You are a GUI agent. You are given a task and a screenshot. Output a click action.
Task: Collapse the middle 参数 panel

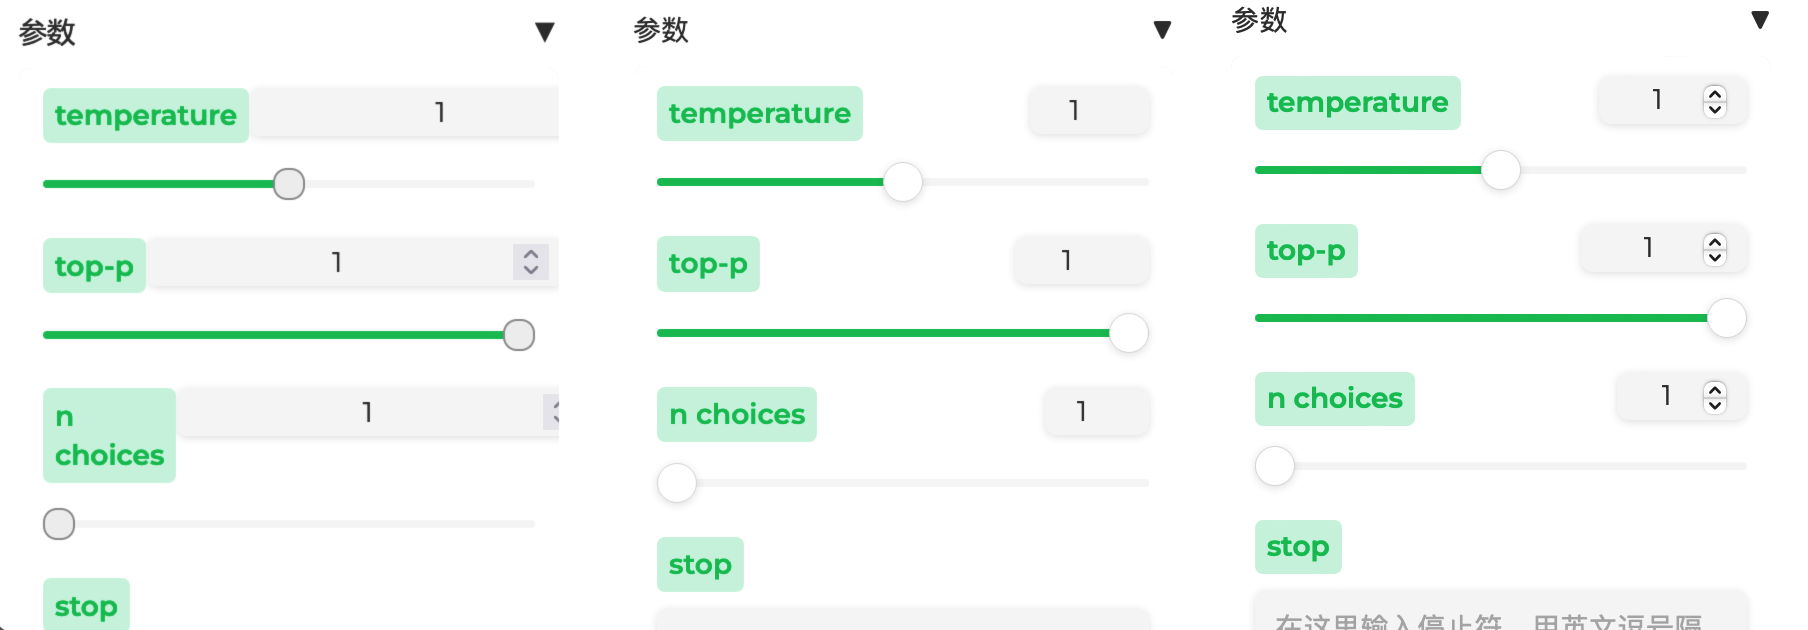1162,30
